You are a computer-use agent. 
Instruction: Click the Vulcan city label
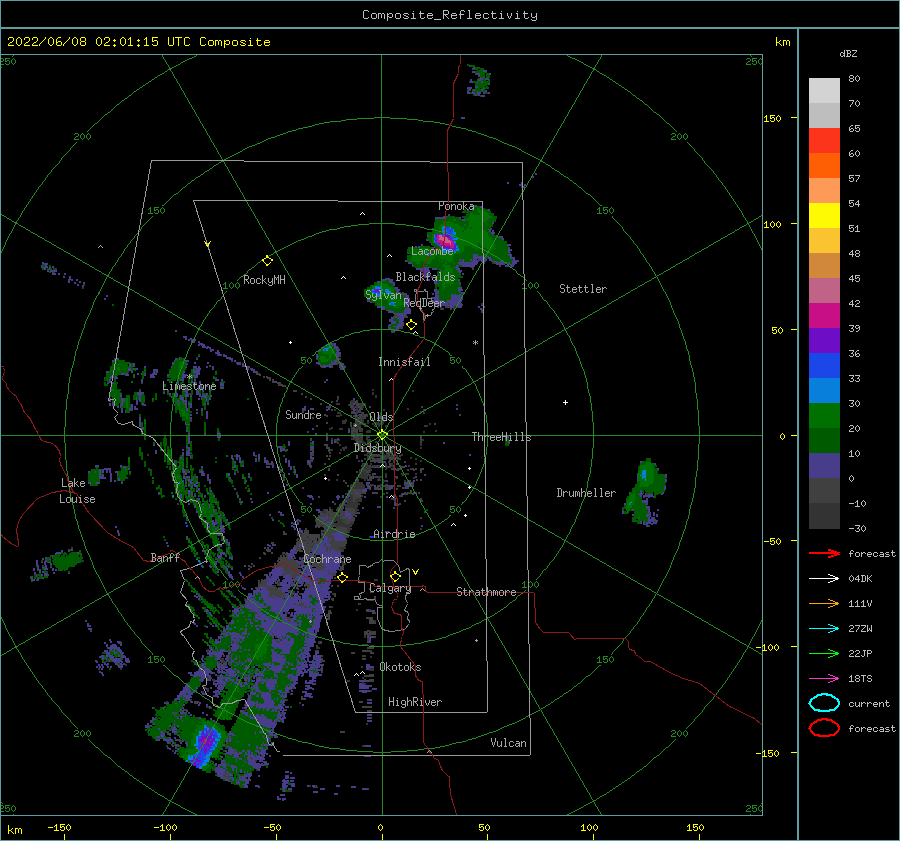pyautogui.click(x=508, y=743)
